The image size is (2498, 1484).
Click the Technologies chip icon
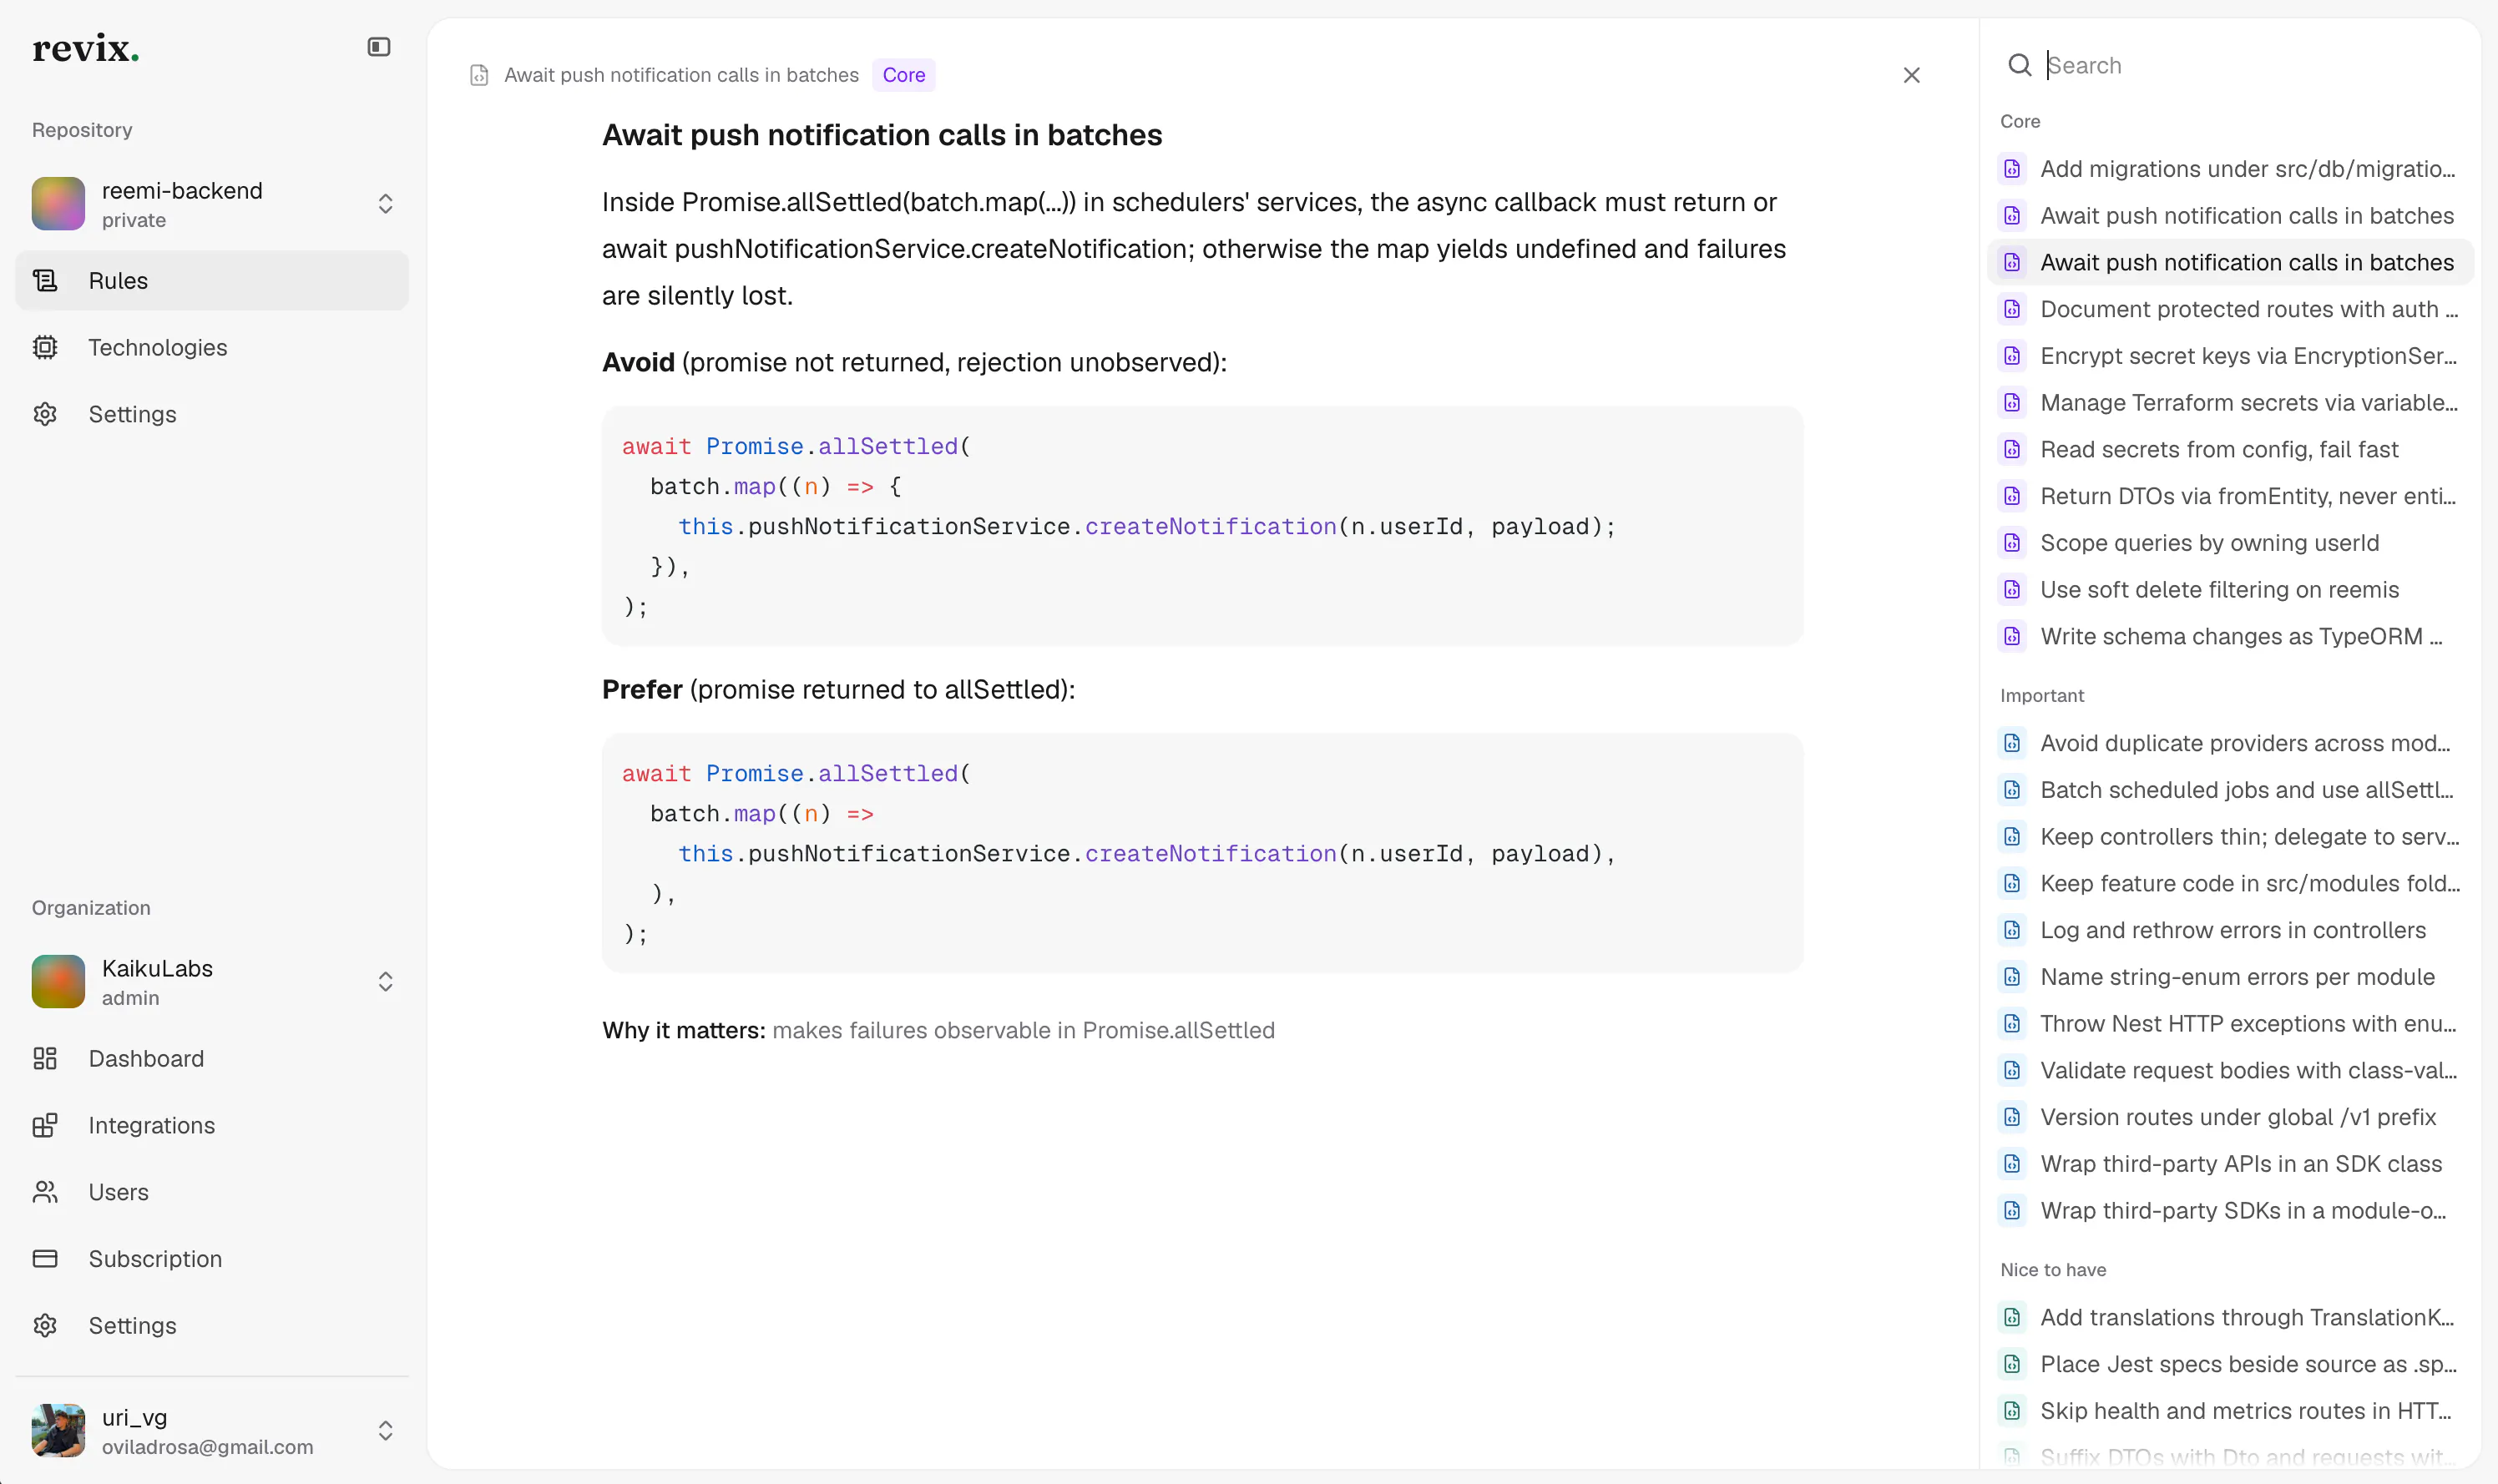45,347
